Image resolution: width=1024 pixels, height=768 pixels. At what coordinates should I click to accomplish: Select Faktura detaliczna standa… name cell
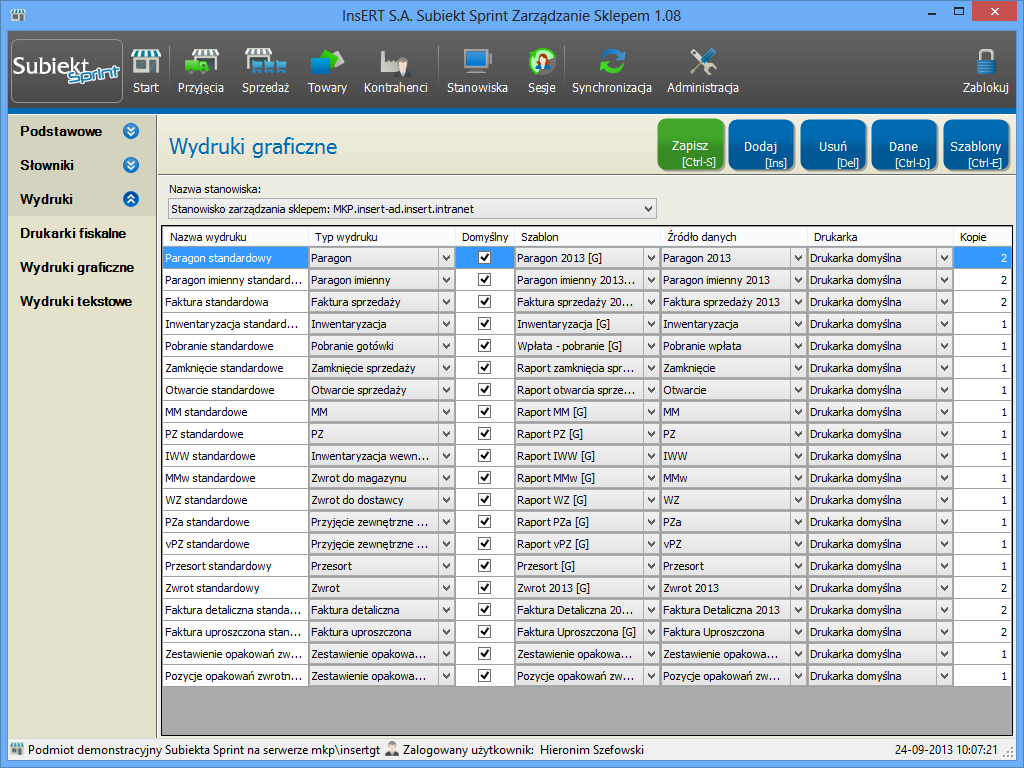coord(235,609)
